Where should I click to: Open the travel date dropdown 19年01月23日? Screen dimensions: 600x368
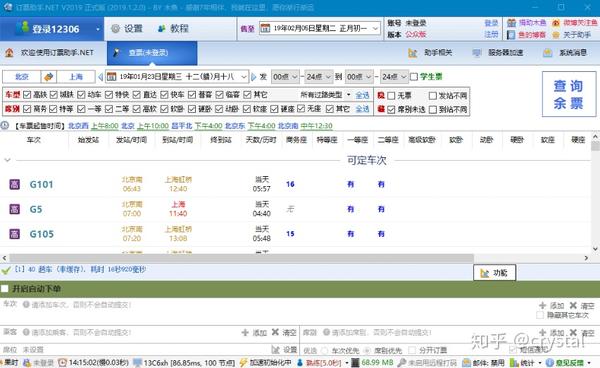coord(244,77)
